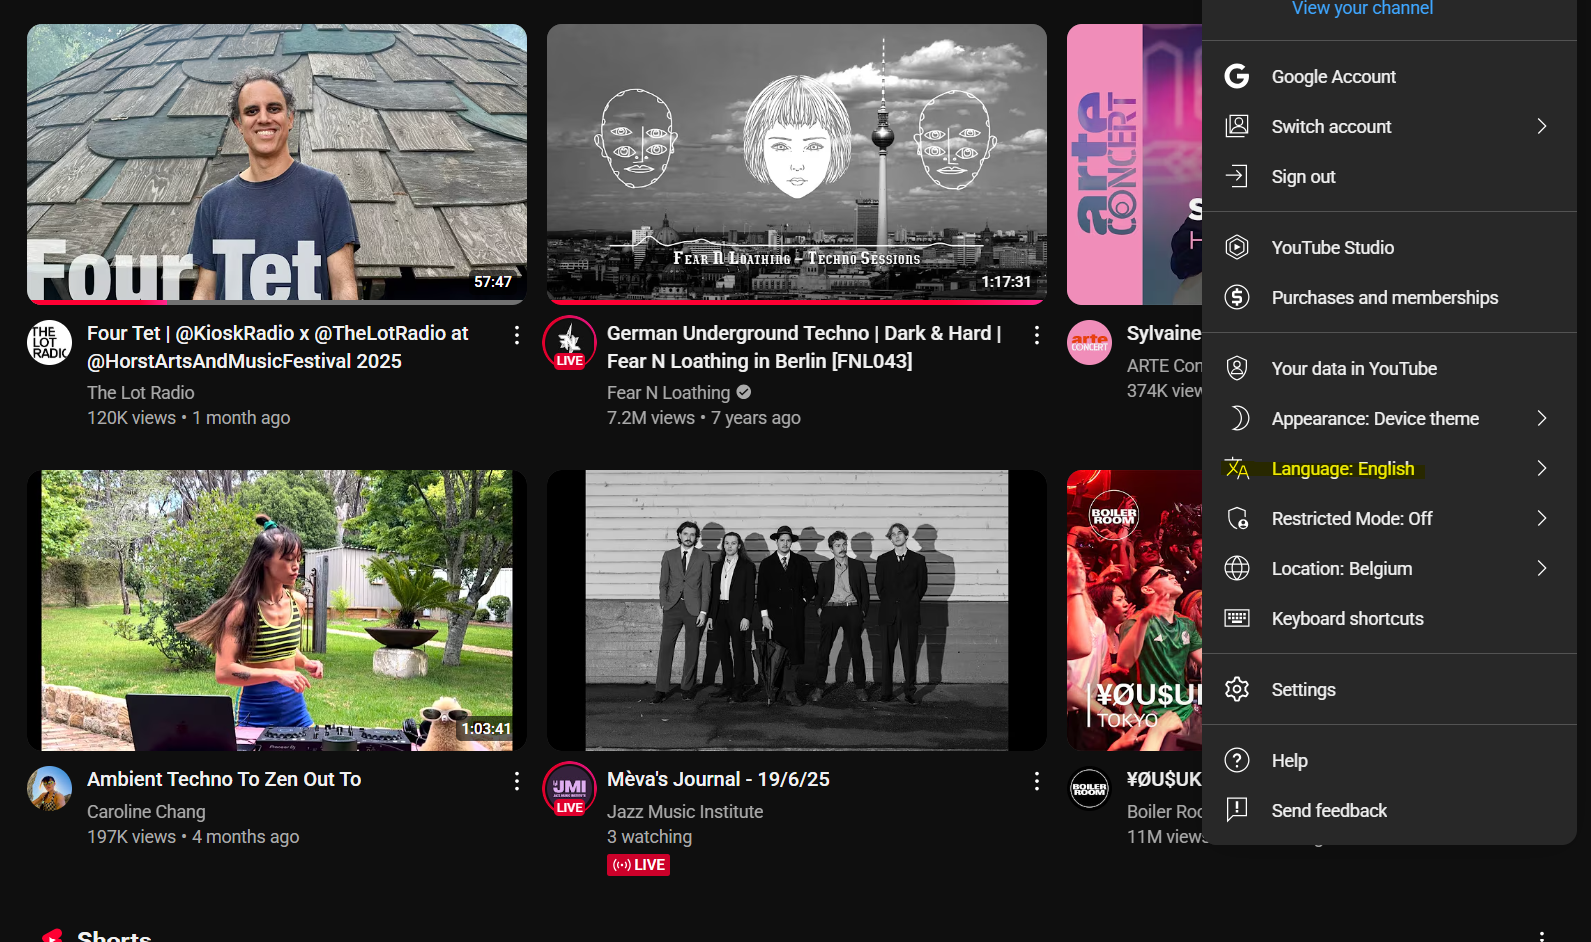Image resolution: width=1591 pixels, height=942 pixels.
Task: Open Caroline Chang channel avatar
Action: (49, 788)
